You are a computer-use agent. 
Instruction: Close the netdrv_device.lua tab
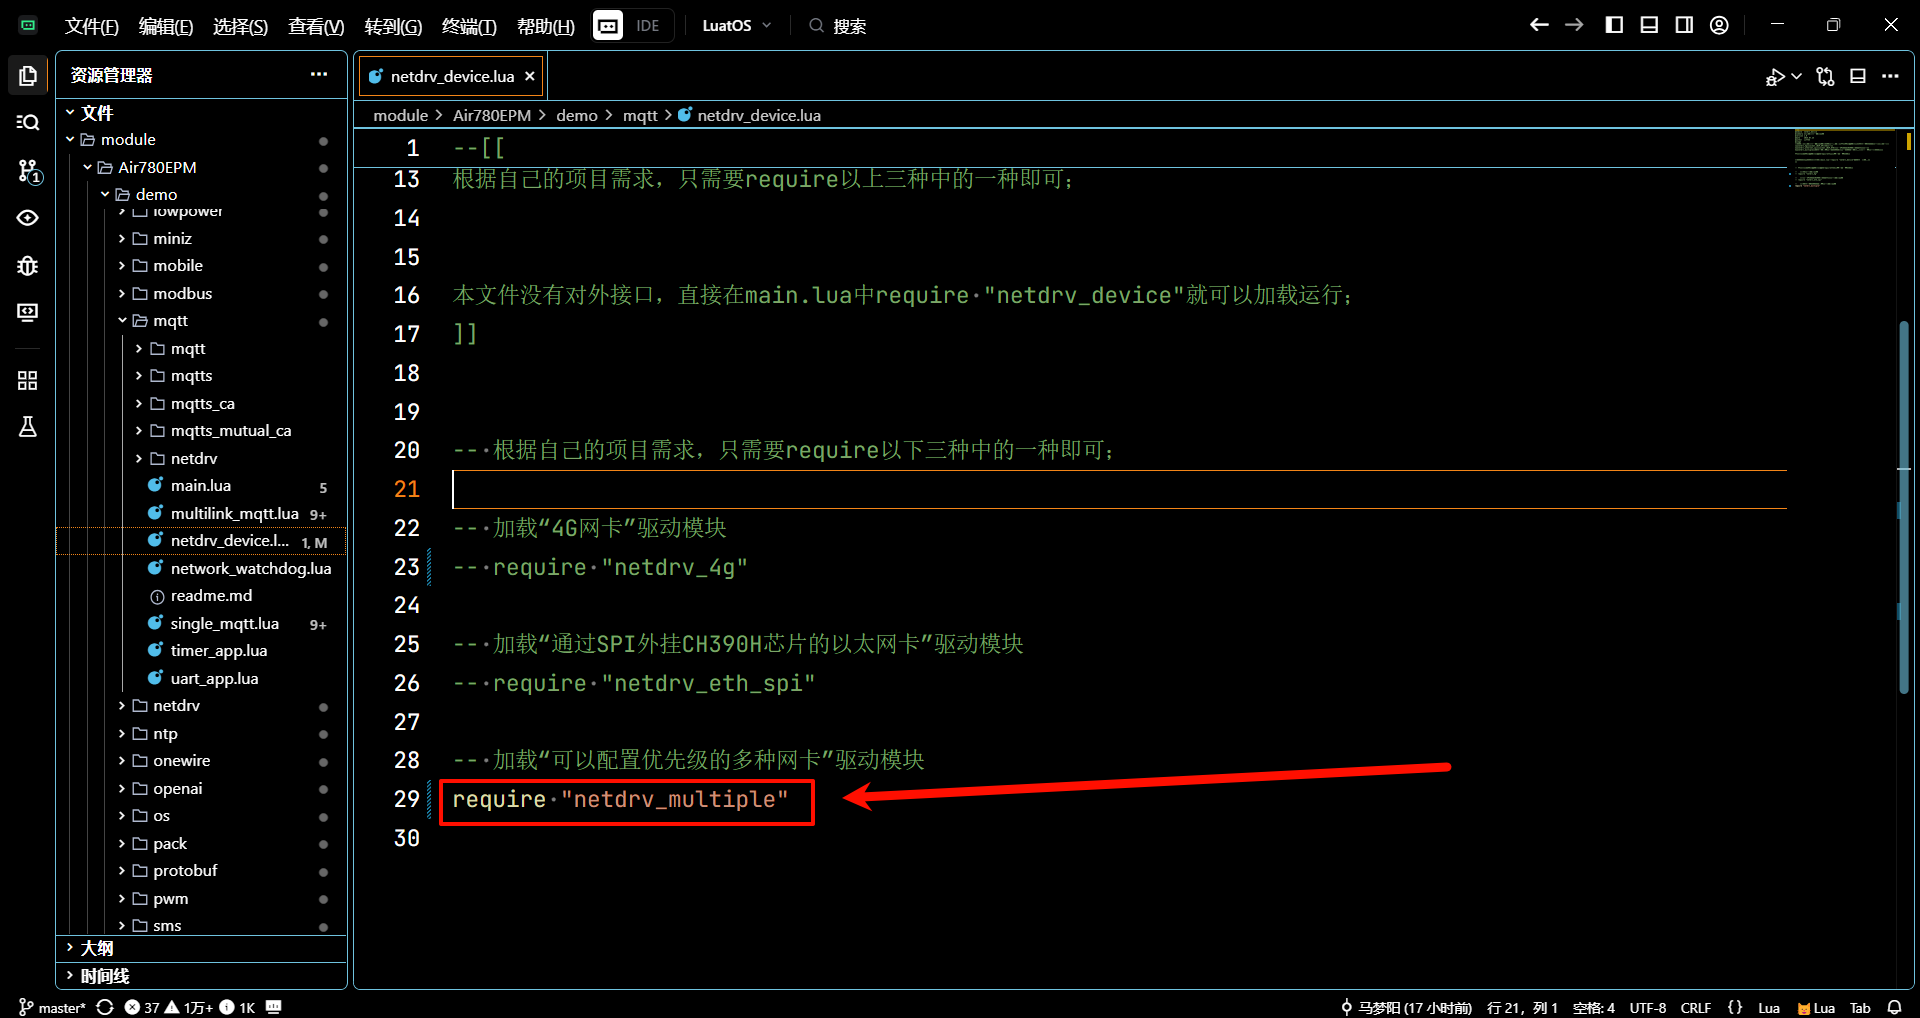[530, 76]
